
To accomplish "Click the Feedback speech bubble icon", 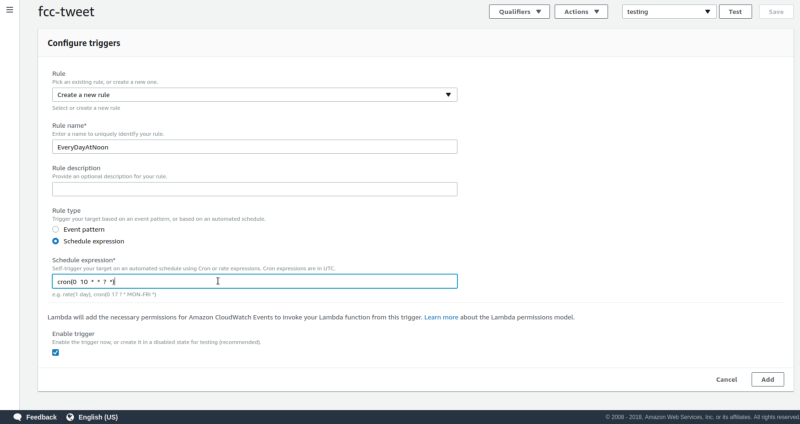I will tap(17, 417).
